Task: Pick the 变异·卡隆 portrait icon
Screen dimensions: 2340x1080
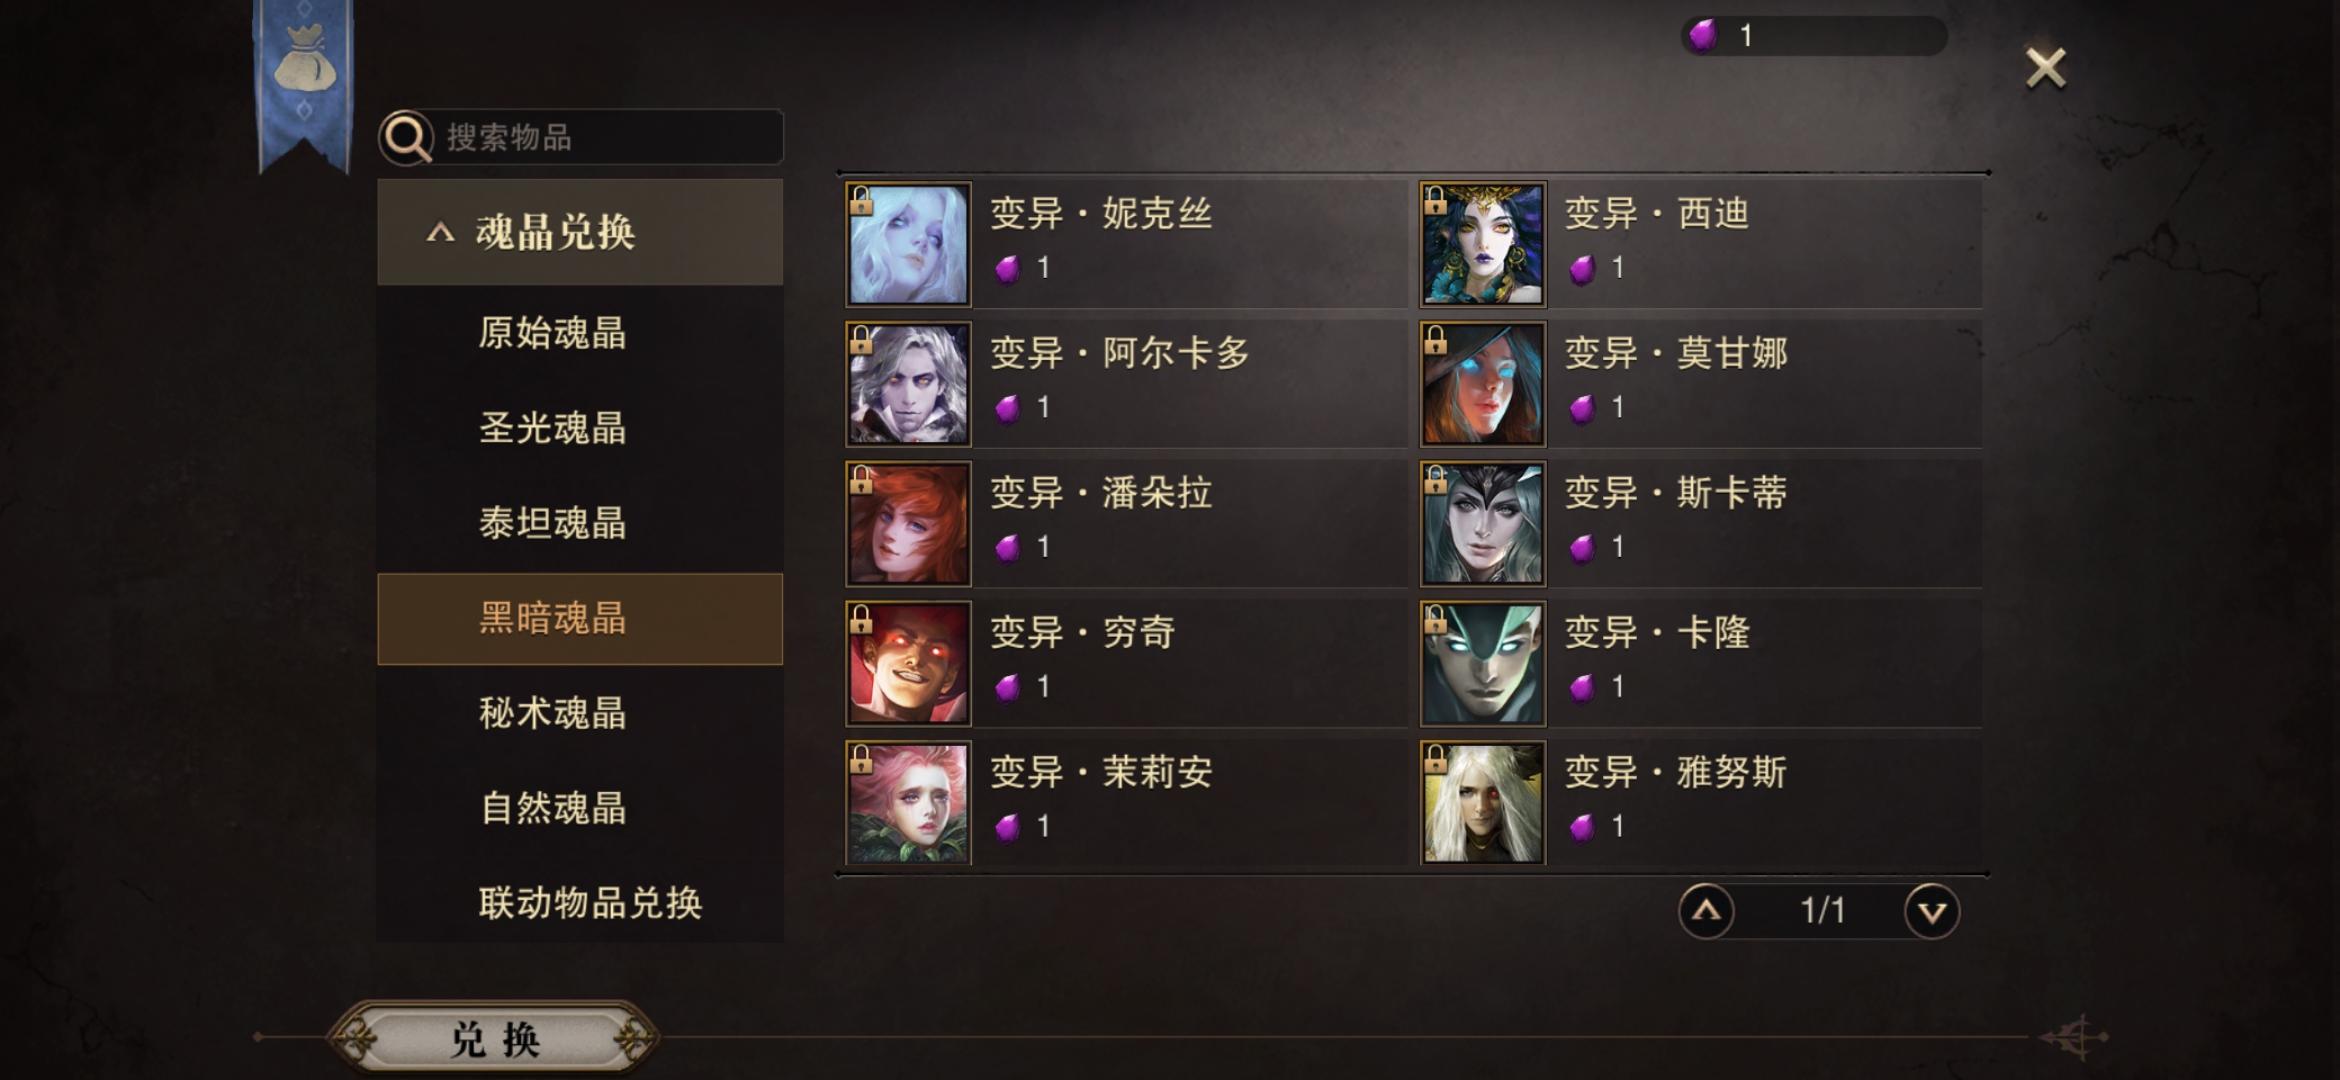Action: [1483, 664]
